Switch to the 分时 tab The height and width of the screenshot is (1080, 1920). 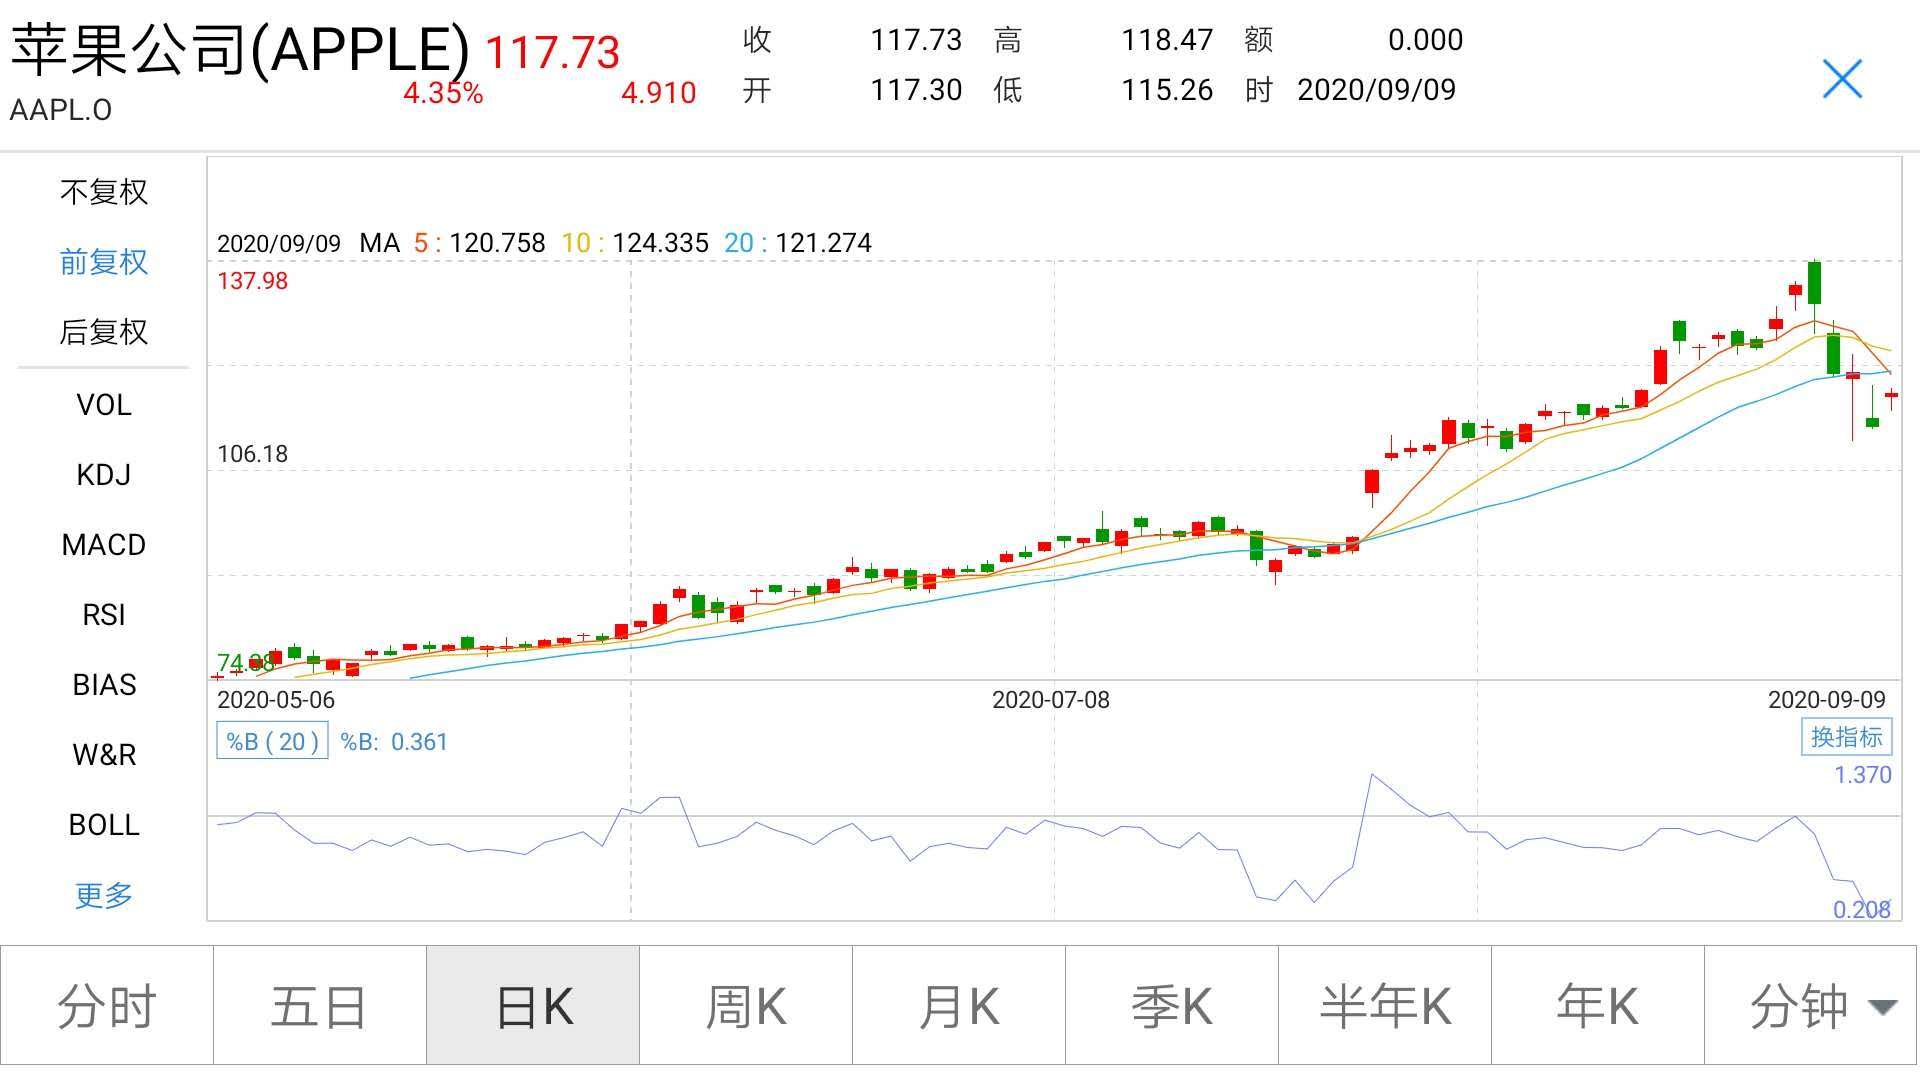pyautogui.click(x=107, y=1006)
